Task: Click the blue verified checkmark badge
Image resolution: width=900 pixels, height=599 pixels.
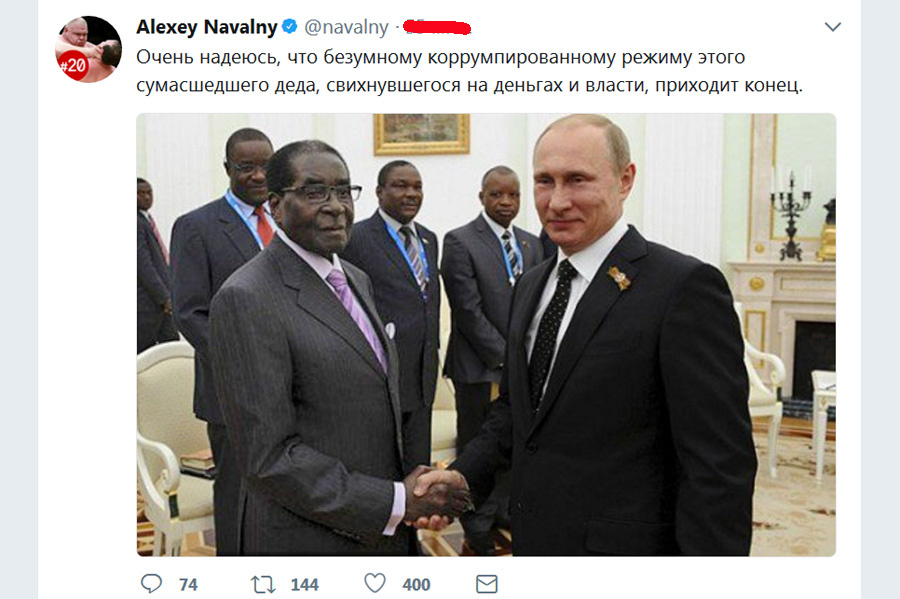Action: 289,26
